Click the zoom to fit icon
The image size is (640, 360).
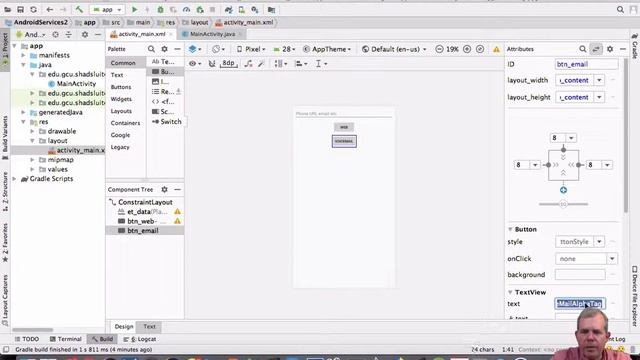(480, 49)
